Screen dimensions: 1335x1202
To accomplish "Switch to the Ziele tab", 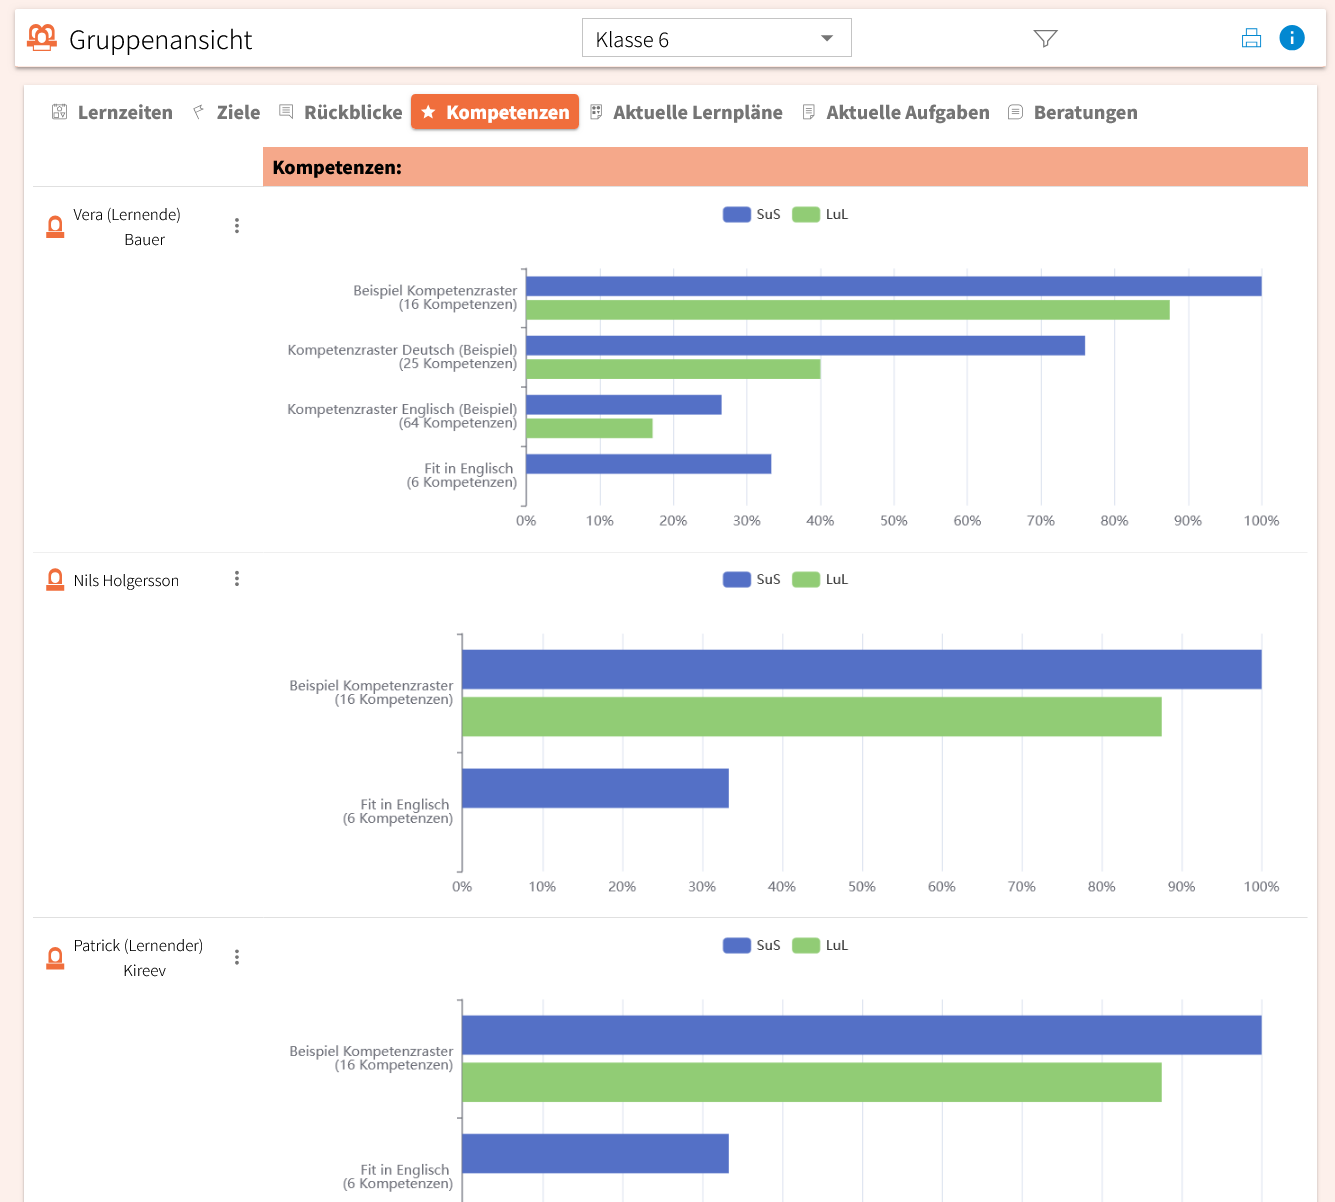I will [x=227, y=112].
